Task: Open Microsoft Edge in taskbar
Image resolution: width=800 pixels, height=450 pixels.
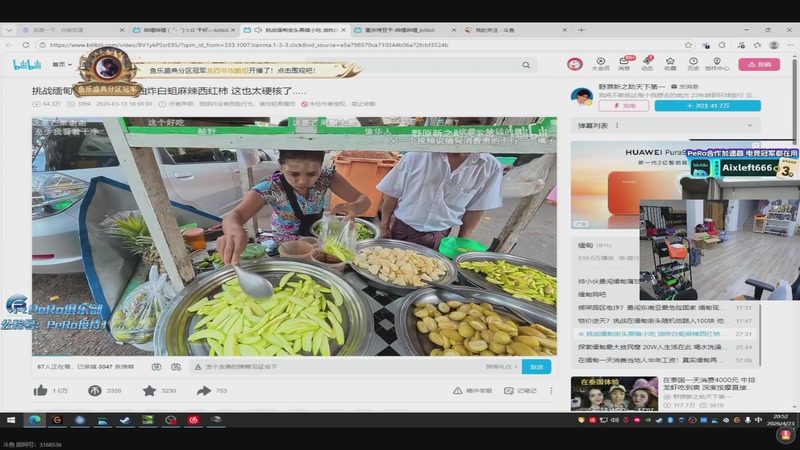Action: coord(34,420)
